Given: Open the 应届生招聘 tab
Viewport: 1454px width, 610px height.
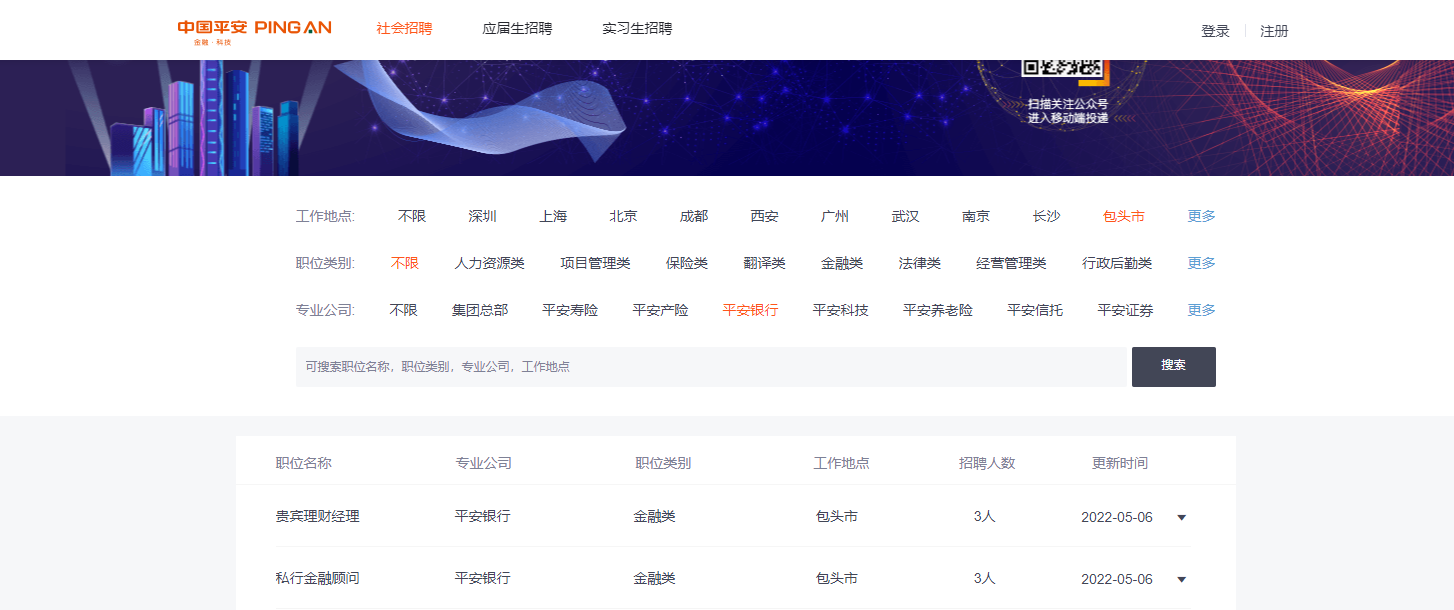Looking at the screenshot, I should click(x=517, y=29).
